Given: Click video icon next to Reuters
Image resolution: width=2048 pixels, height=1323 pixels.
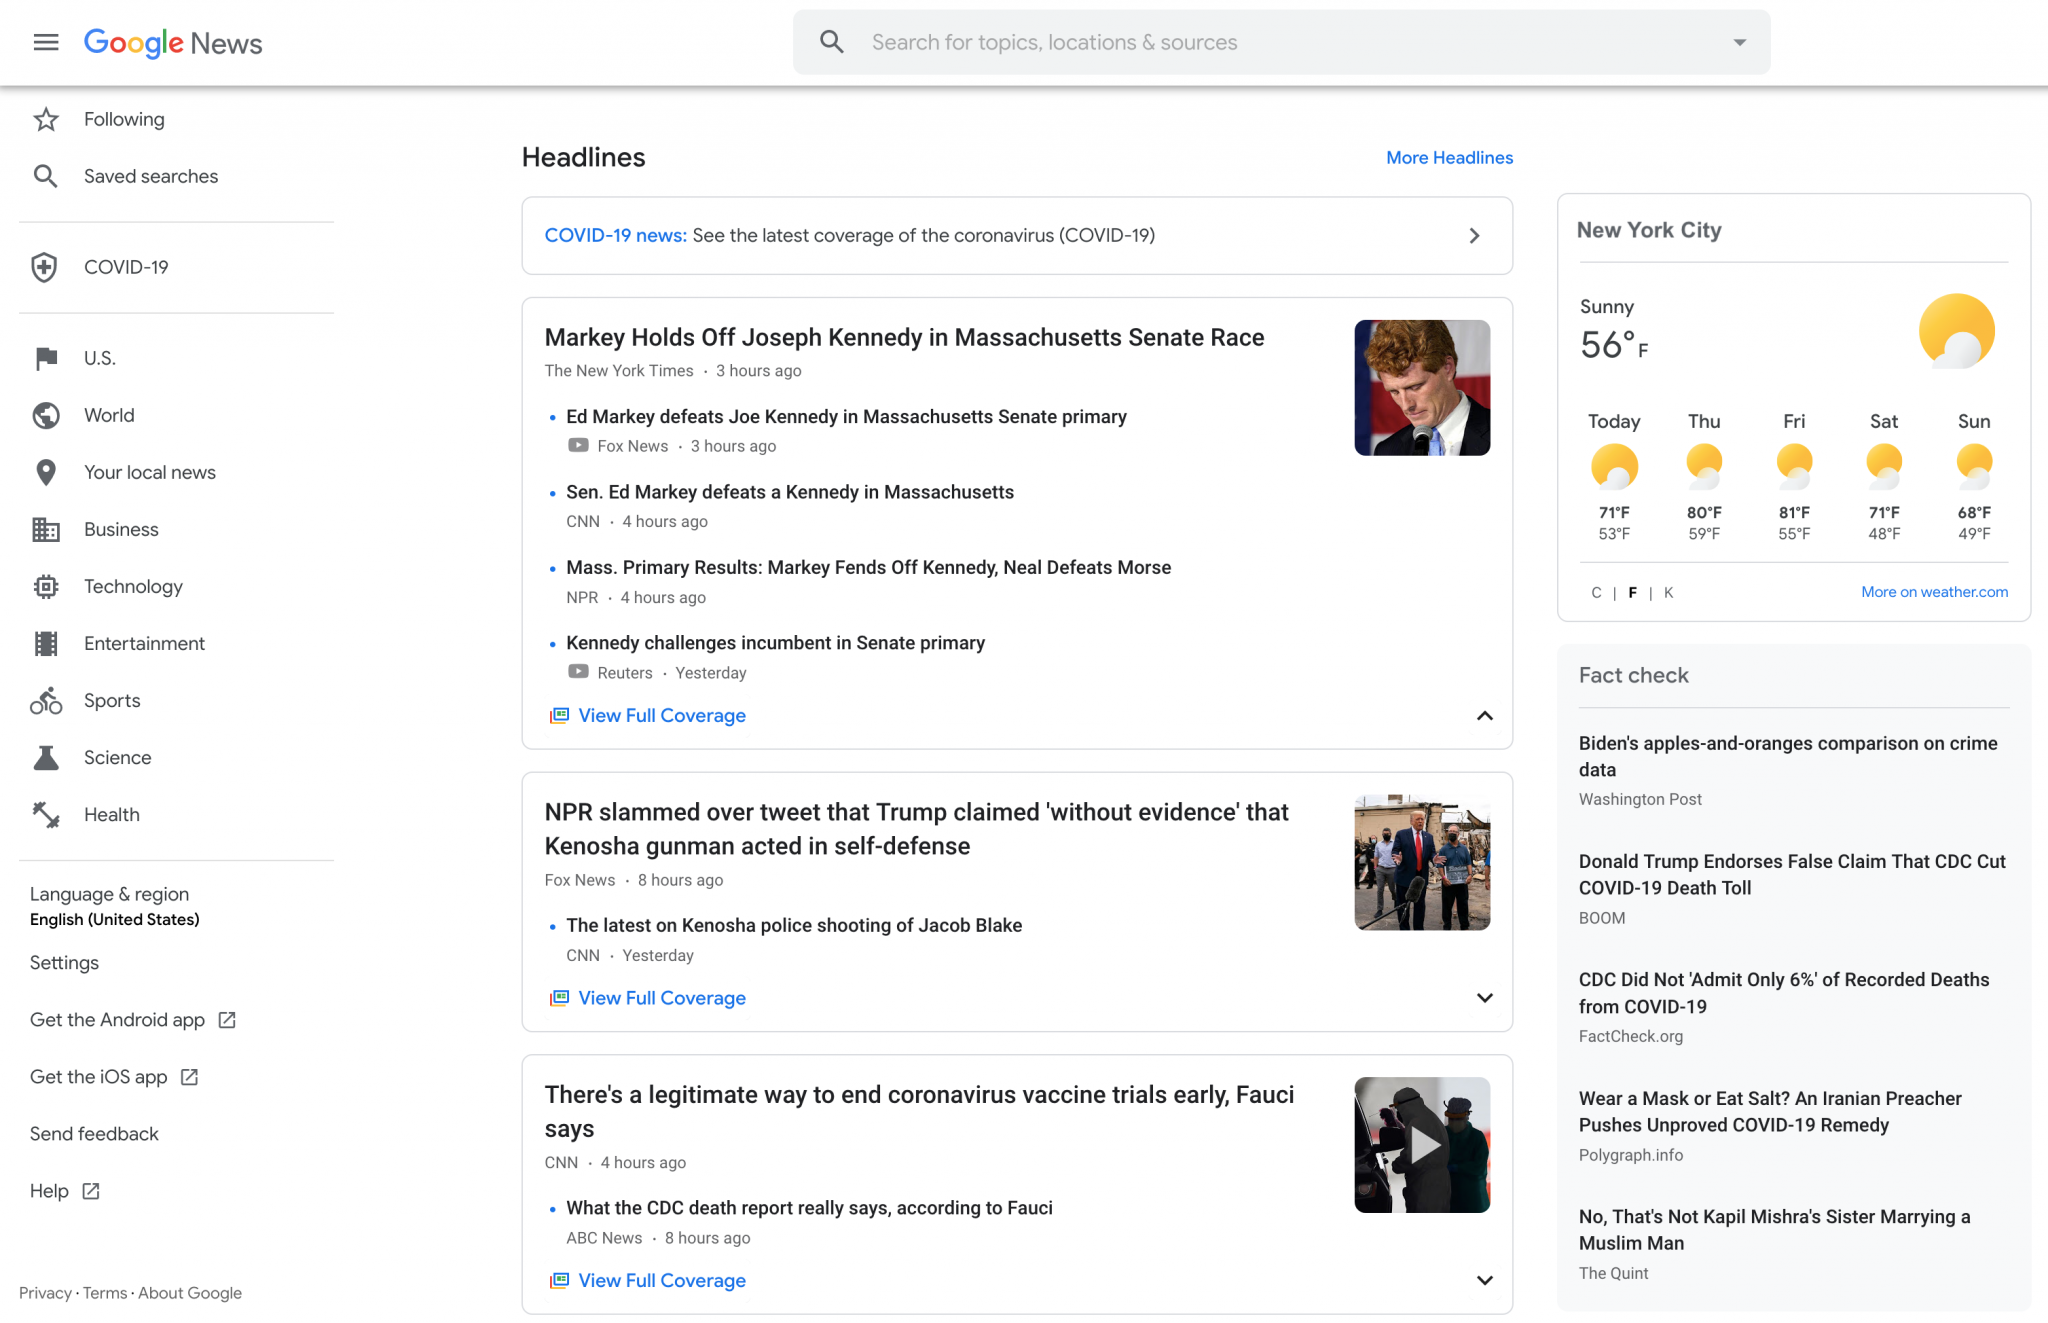Looking at the screenshot, I should (x=578, y=671).
